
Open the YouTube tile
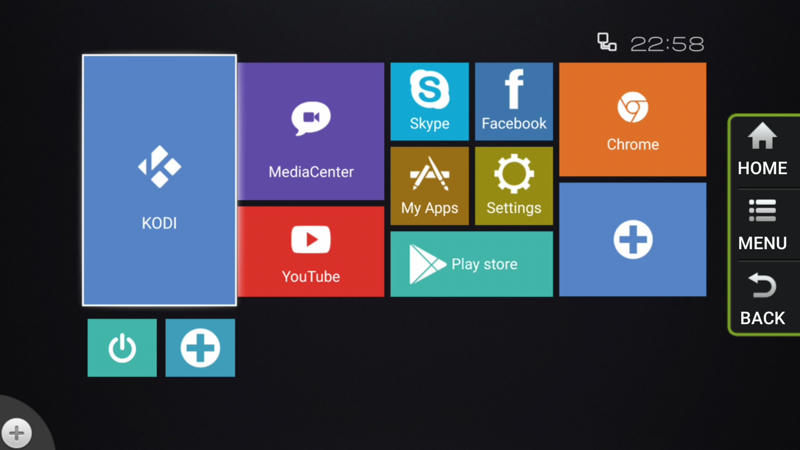(x=311, y=252)
